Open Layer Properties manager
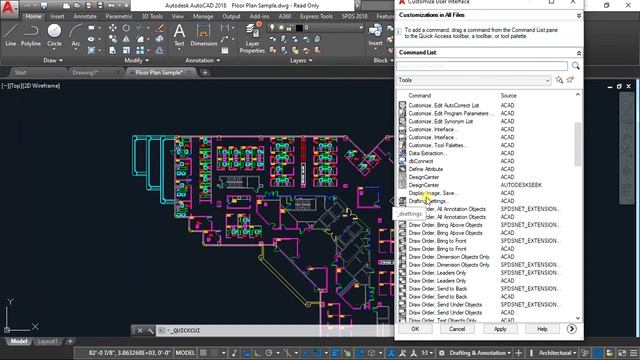This screenshot has width=640, height=360. pos(252,38)
